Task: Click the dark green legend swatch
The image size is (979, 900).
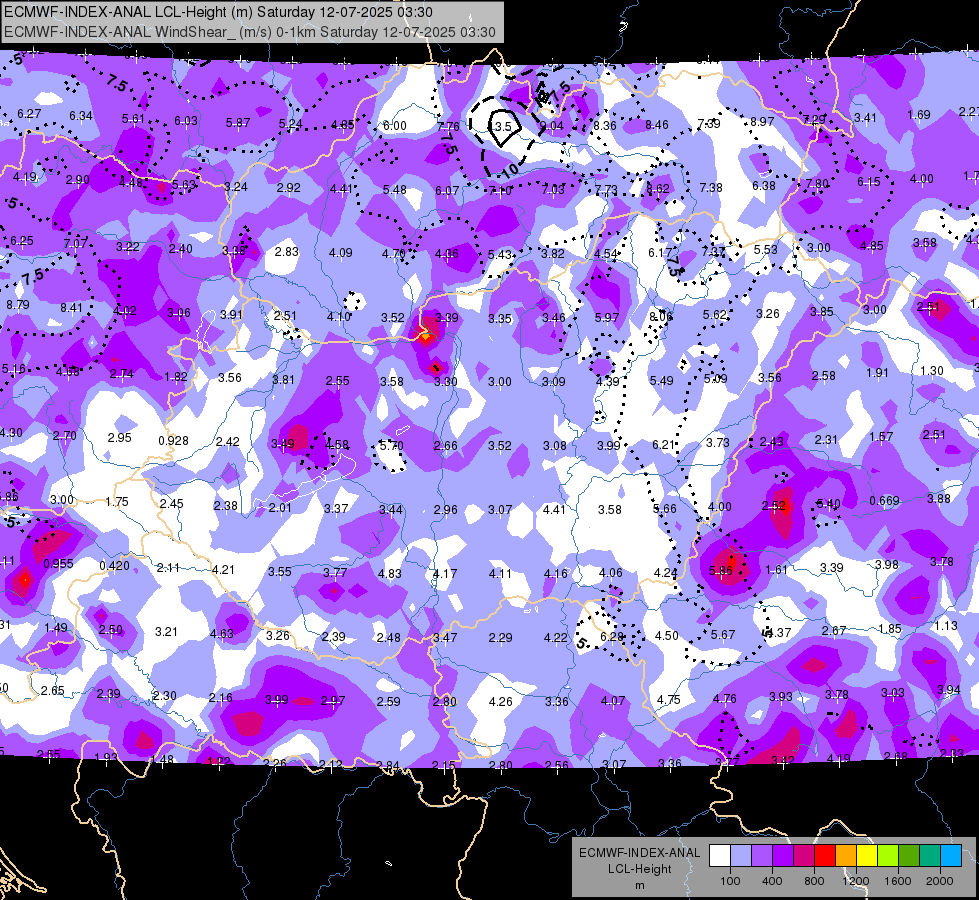Action: click(909, 856)
